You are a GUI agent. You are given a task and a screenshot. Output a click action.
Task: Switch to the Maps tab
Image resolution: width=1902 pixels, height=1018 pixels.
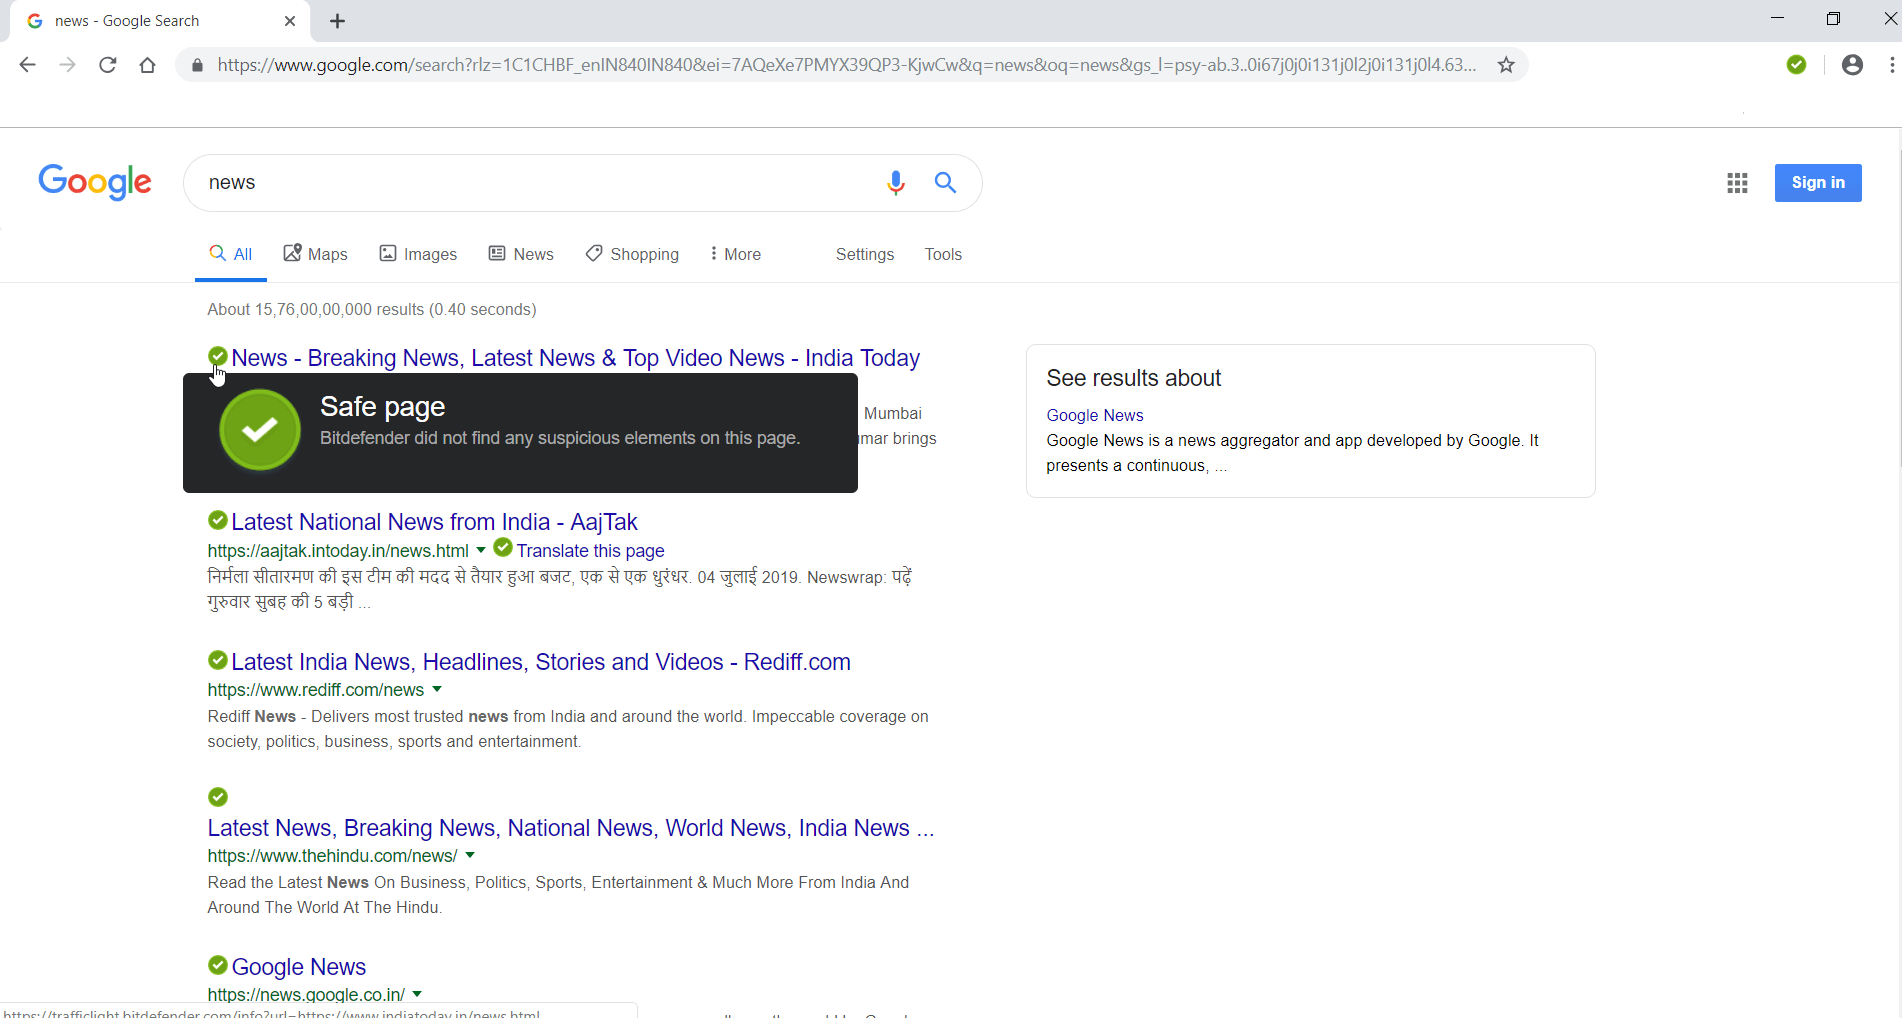315,254
